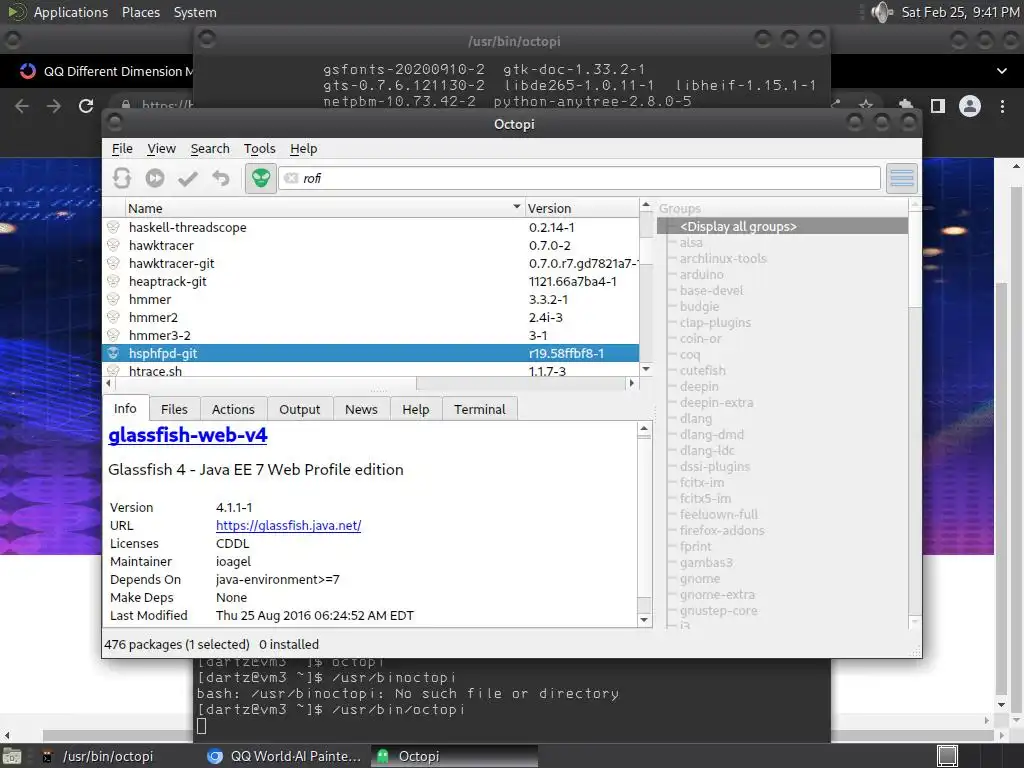The width and height of the screenshot is (1024, 768).
Task: Clear the search field with its x icon
Action: click(291, 178)
